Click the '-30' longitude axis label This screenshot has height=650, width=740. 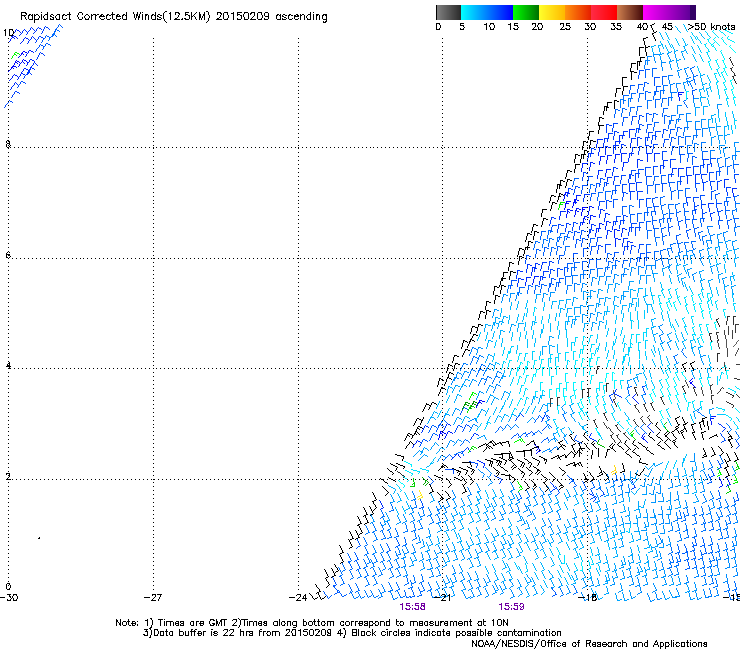tap(9, 598)
